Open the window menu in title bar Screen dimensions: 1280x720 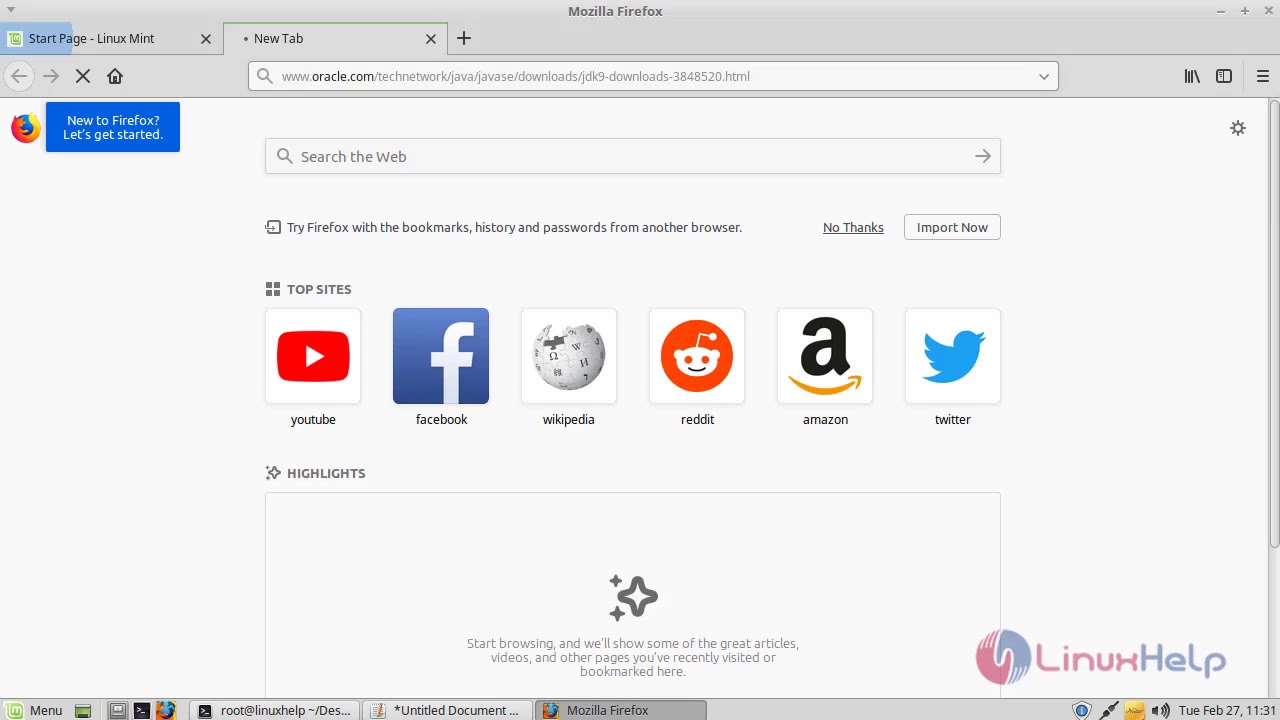11,10
